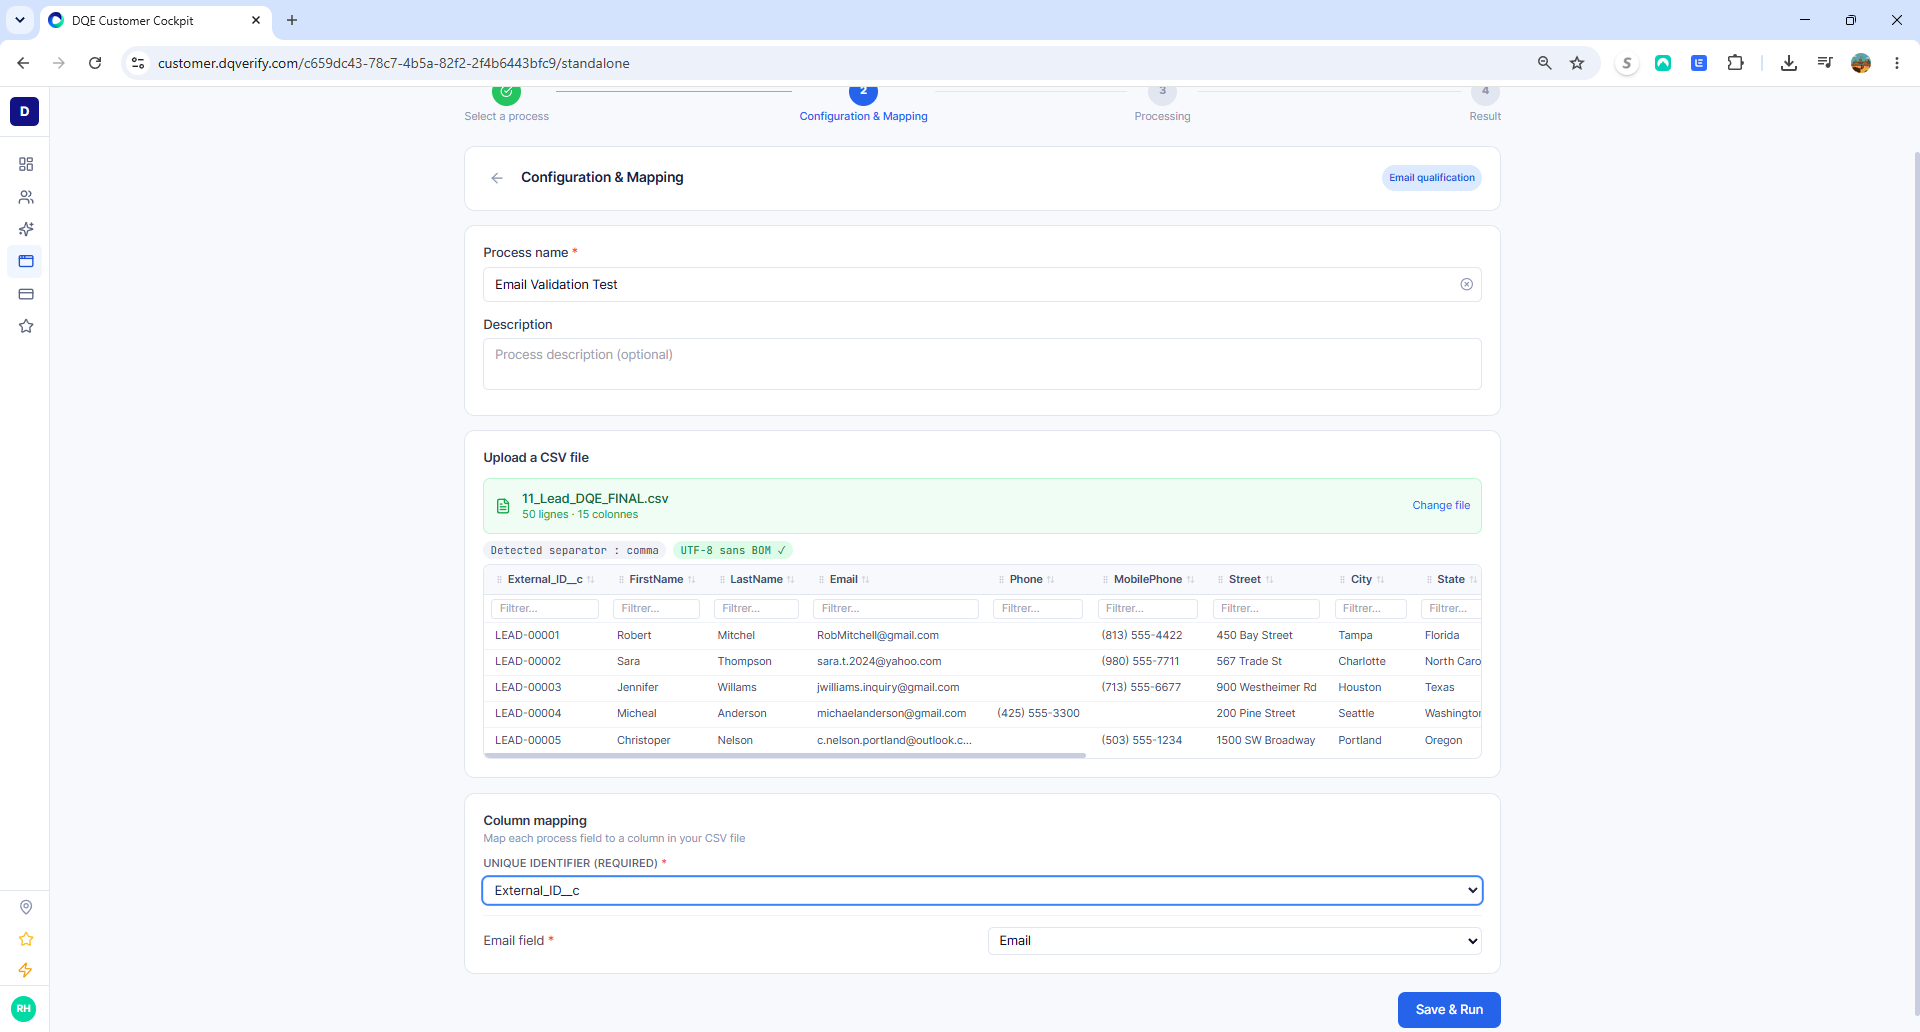Select the 'Select a process' step
This screenshot has height=1032, width=1920.
click(507, 104)
